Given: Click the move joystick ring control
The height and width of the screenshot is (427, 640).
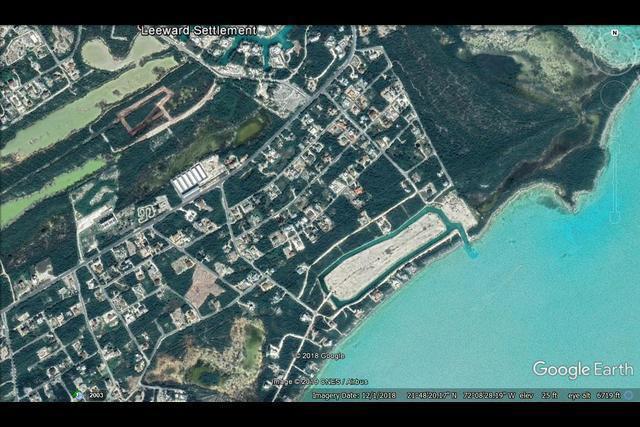Looking at the screenshot, I should click(616, 97).
